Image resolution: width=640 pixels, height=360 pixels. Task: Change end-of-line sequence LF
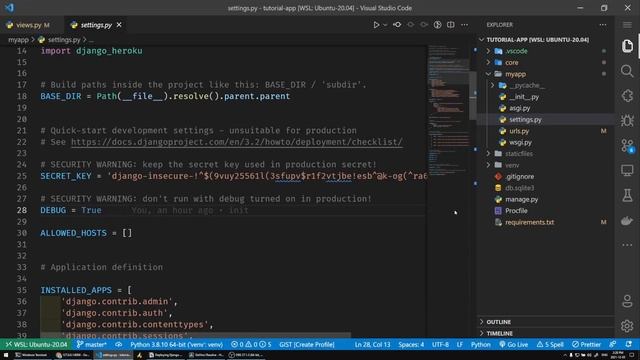[460, 344]
